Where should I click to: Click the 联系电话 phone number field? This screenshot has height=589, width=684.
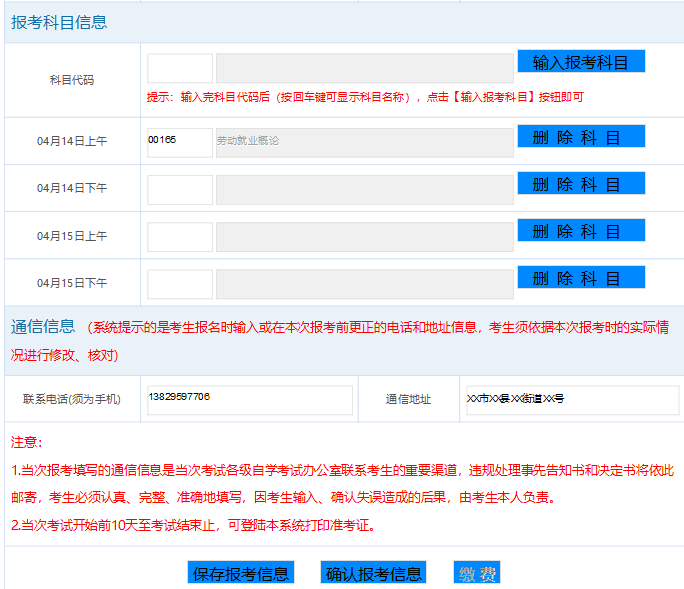click(x=250, y=400)
